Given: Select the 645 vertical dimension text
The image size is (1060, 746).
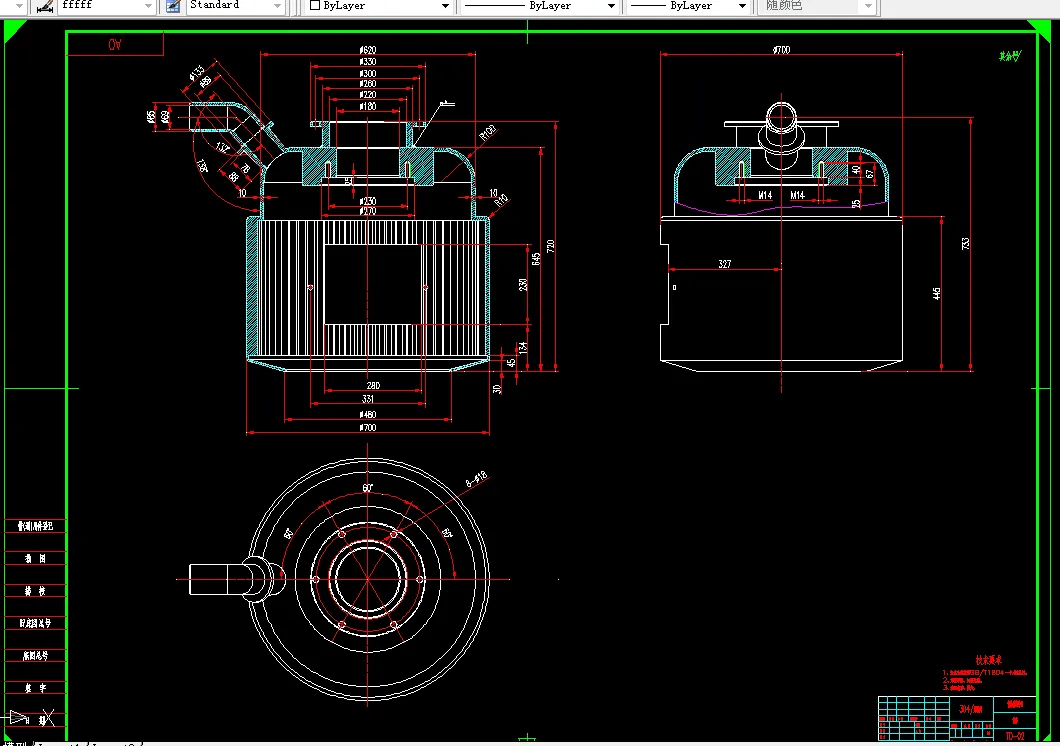Looking at the screenshot, I should tap(536, 259).
